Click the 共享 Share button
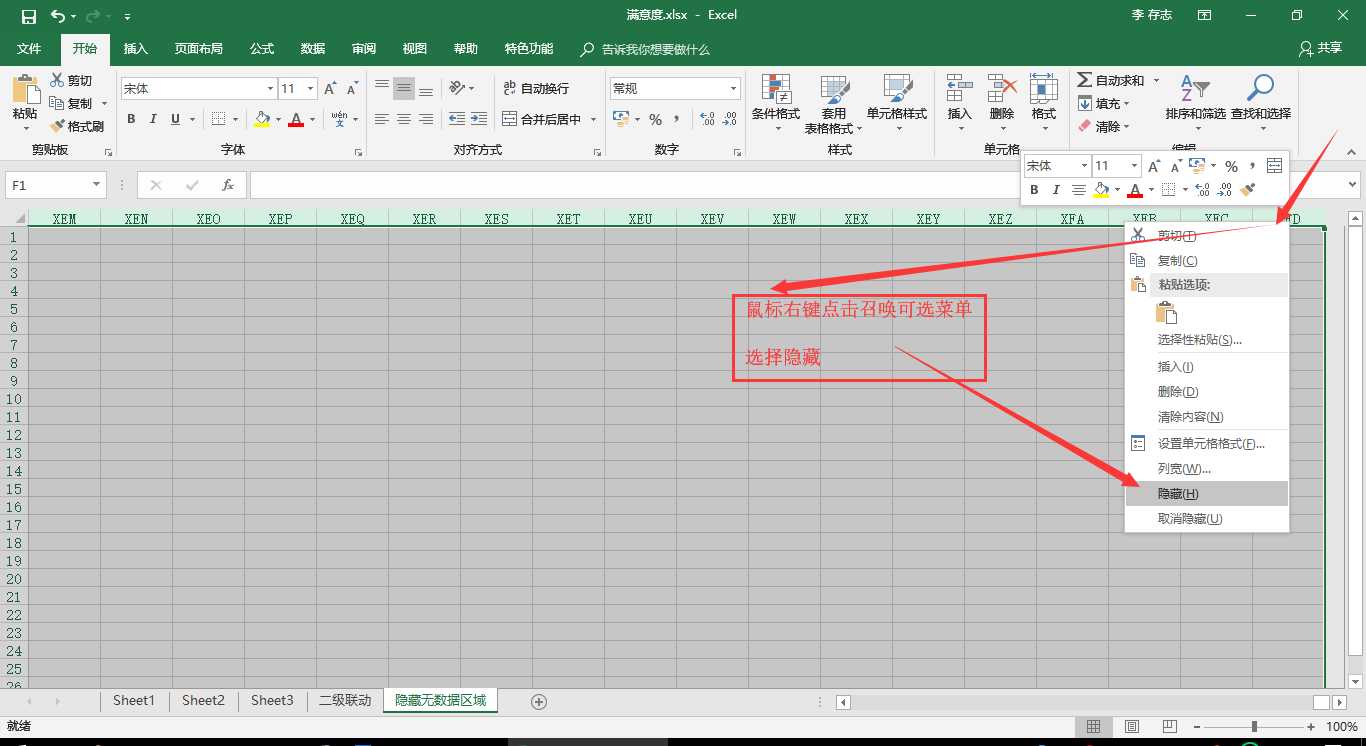The image size is (1366, 746). (1320, 48)
